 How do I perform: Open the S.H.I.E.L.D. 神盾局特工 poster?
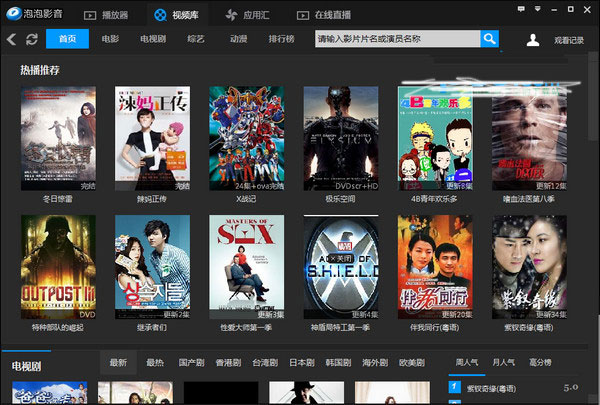341,267
